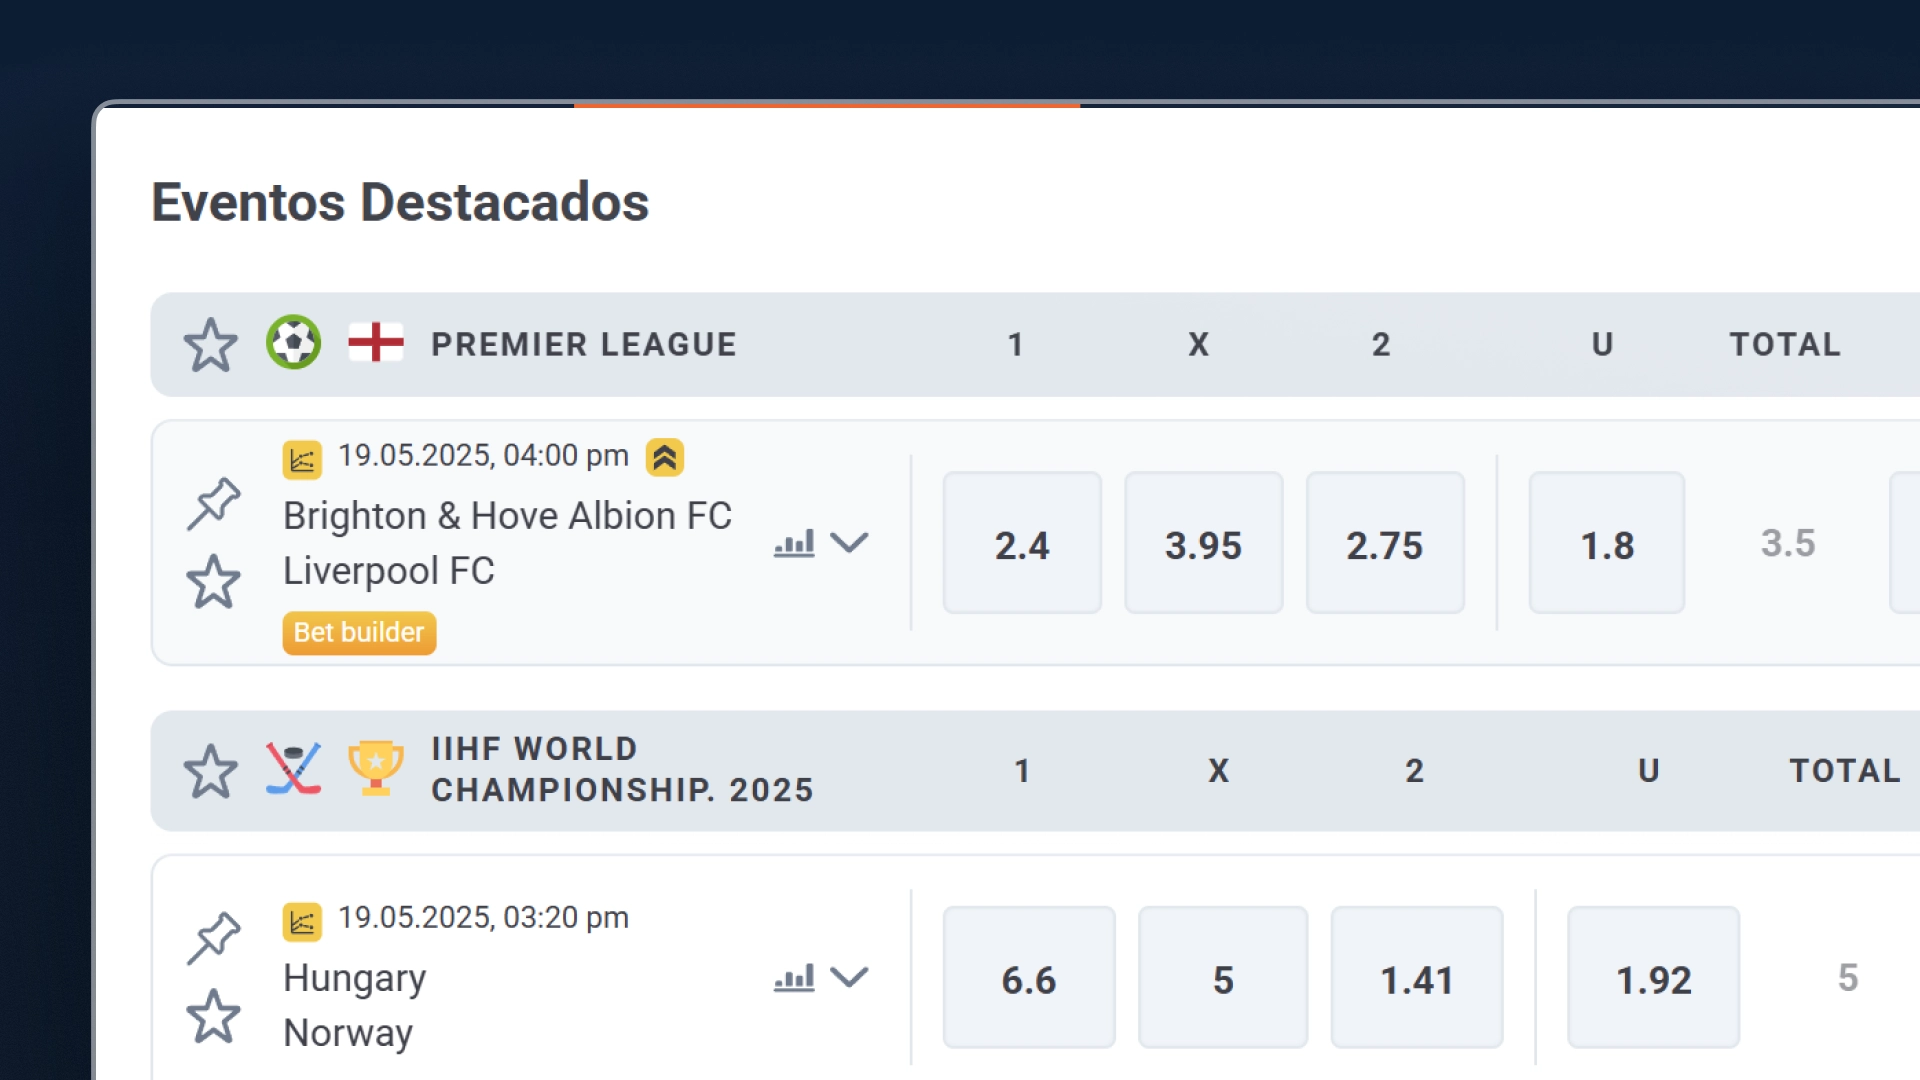Click the England flag icon
Screen dimensions: 1920x1080
pyautogui.click(x=376, y=342)
